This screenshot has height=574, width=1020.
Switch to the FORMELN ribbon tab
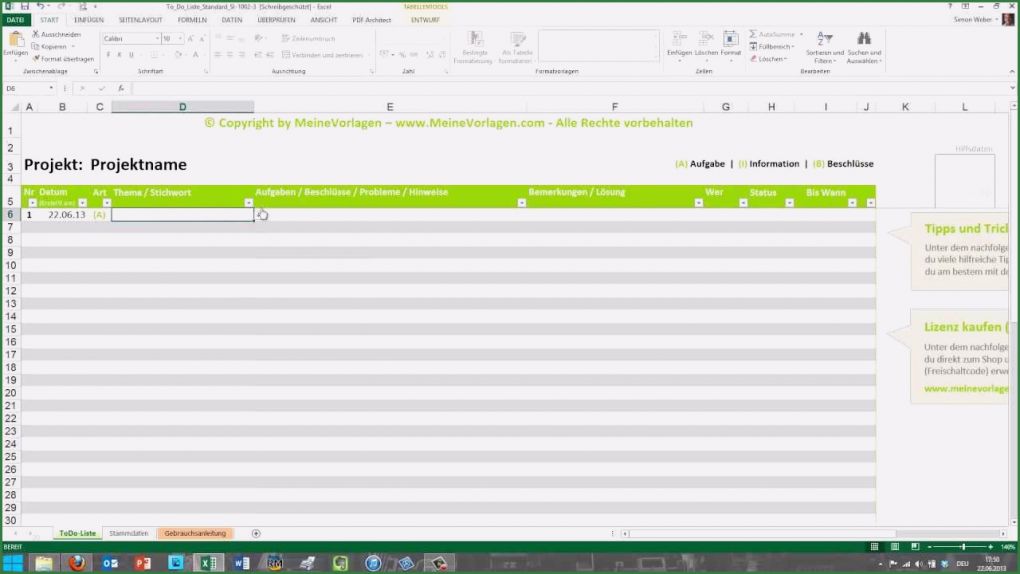[x=192, y=20]
